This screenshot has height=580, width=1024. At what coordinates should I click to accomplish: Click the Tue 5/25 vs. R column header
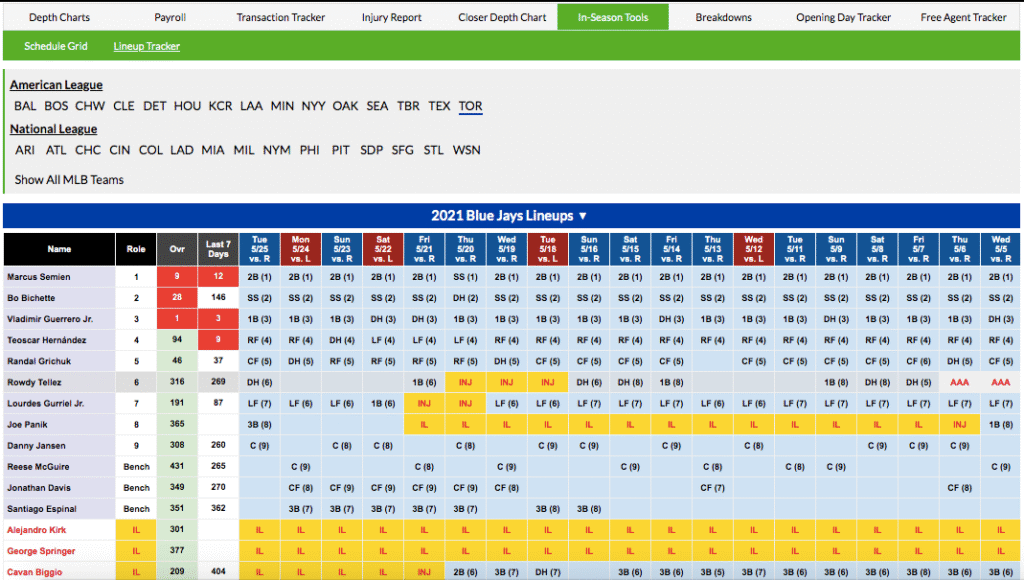click(259, 249)
